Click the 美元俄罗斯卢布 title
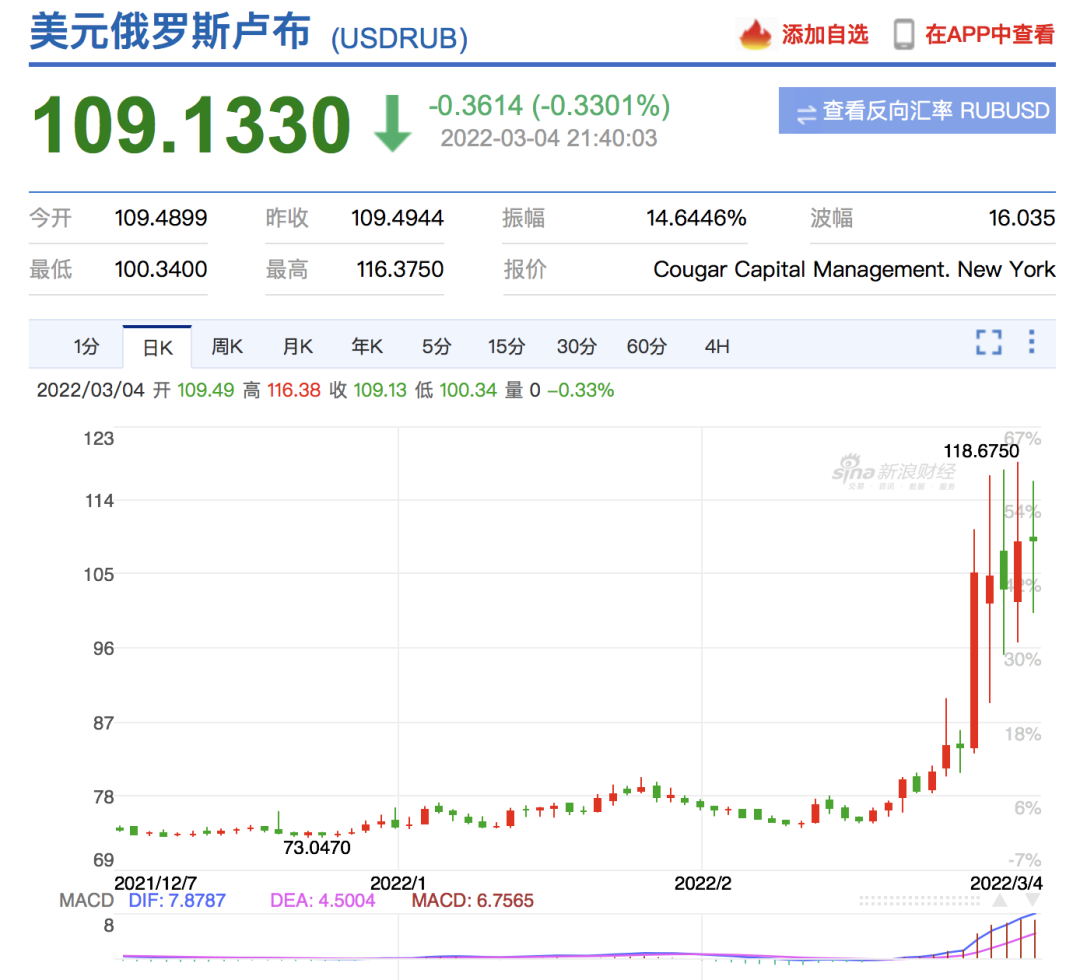Viewport: 1080px width, 980px height. pos(170,32)
